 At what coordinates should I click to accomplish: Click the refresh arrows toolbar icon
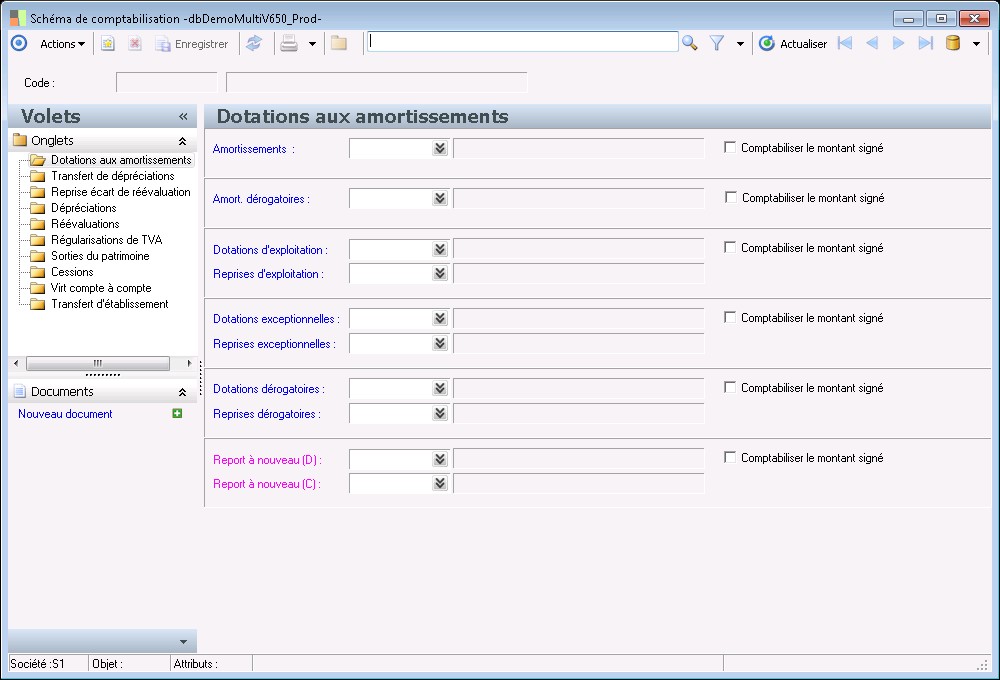point(254,43)
